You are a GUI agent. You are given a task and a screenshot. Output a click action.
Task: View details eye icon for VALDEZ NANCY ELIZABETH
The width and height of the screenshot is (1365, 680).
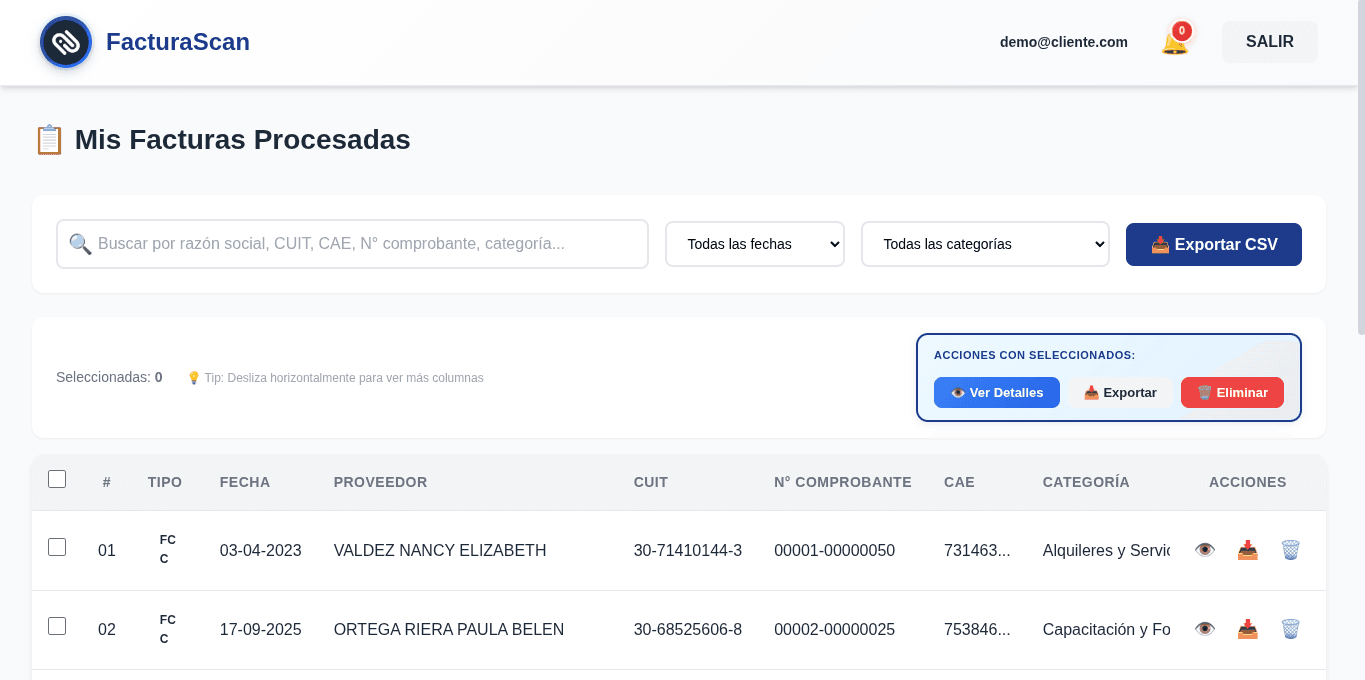coord(1205,550)
